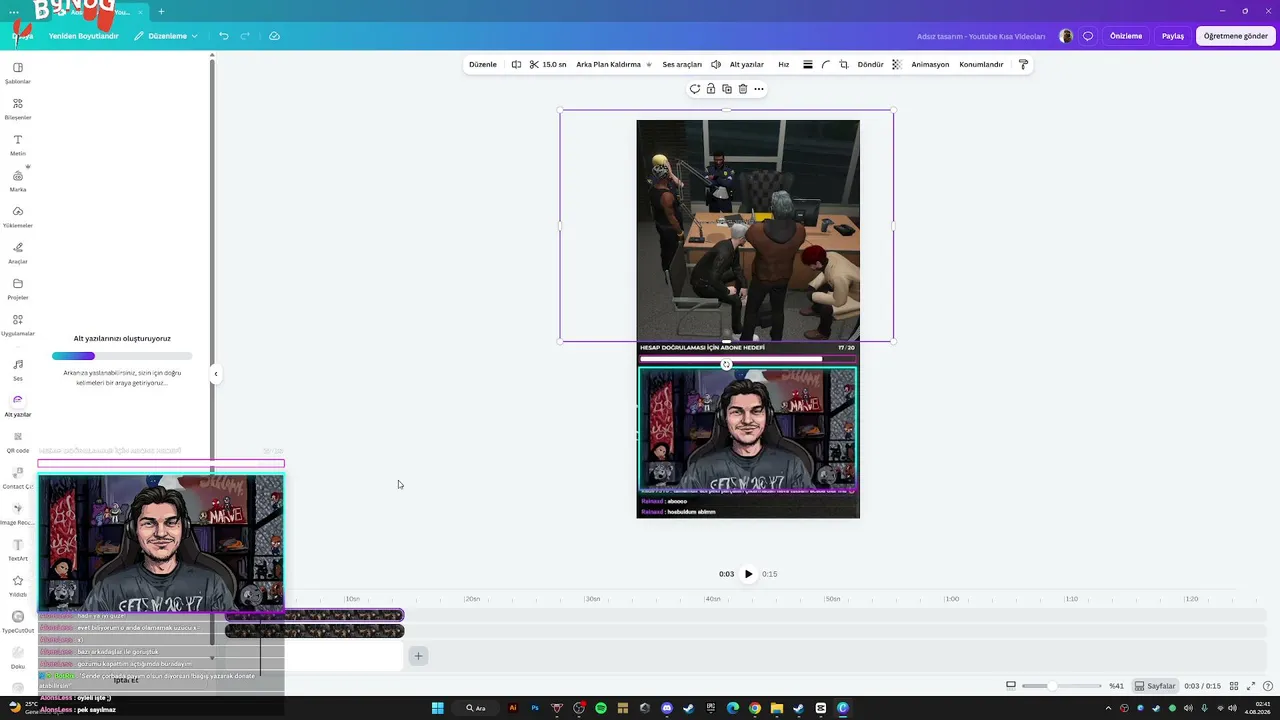Check the cloud save status icon

pyautogui.click(x=274, y=36)
